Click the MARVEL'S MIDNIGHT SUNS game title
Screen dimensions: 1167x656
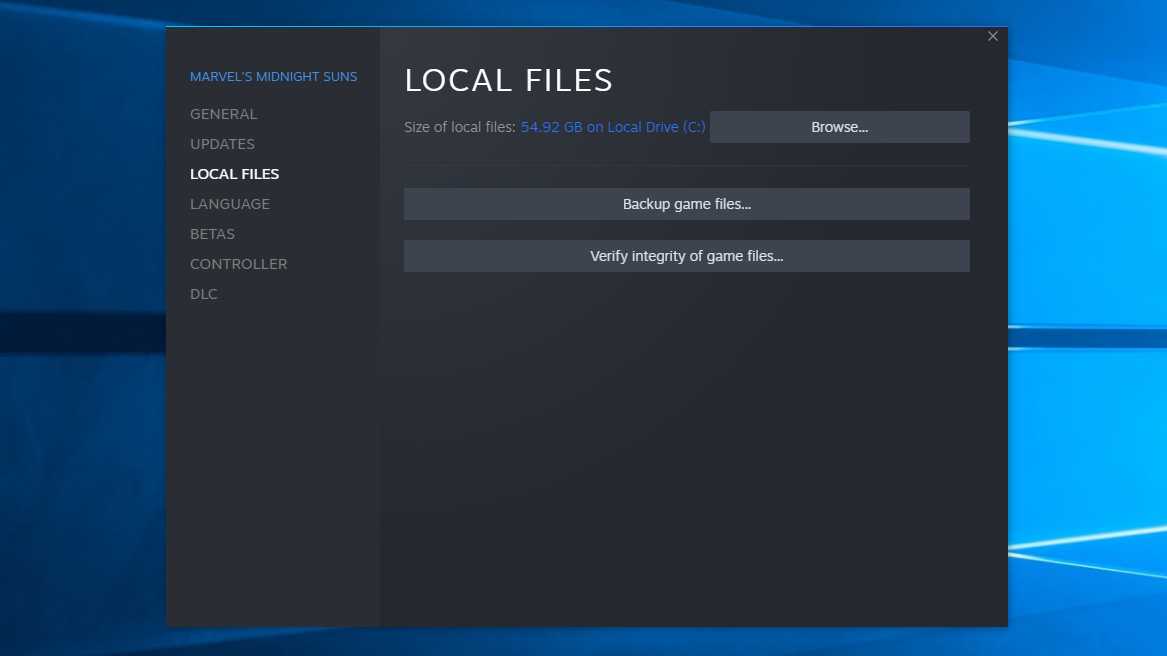tap(273, 76)
